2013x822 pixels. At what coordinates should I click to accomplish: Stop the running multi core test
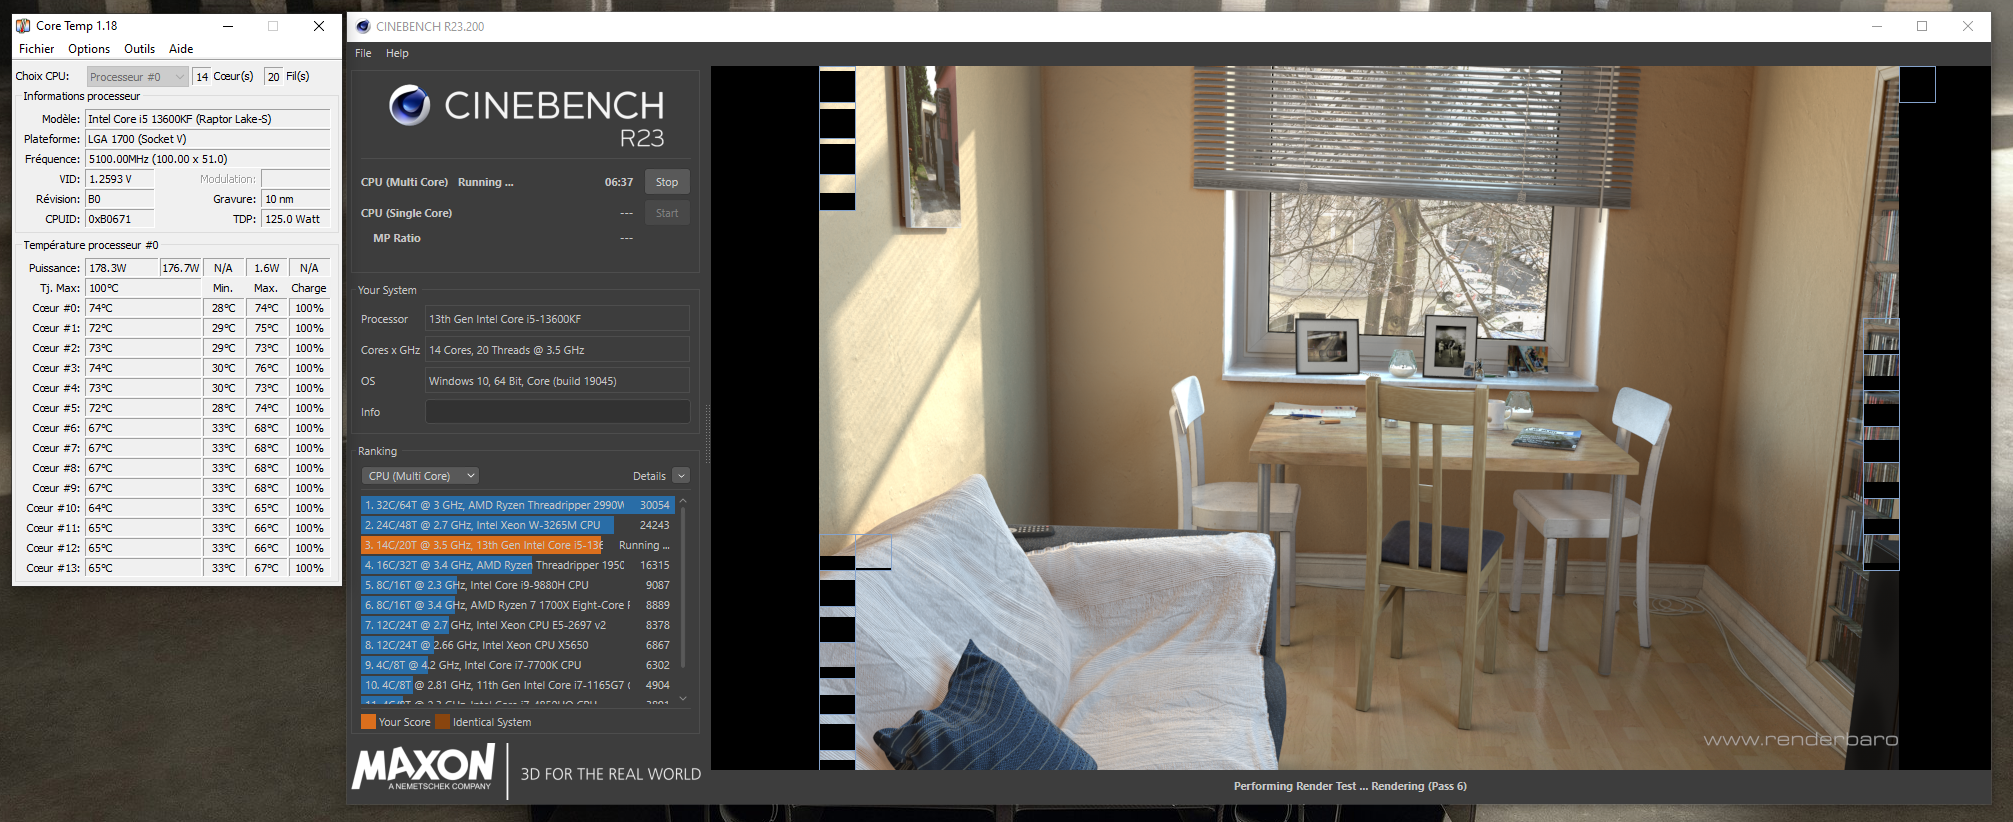pos(667,182)
